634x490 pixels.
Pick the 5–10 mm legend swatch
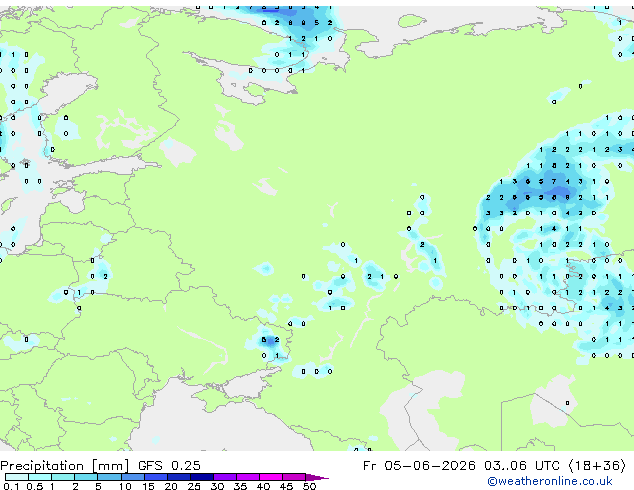pos(110,477)
